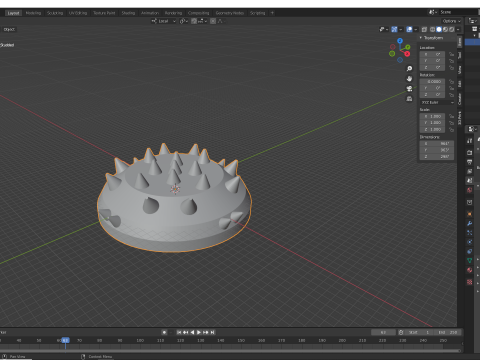Viewport: 480px width, 360px height.
Task: Switch to Shading workspace tab
Action: (x=128, y=13)
